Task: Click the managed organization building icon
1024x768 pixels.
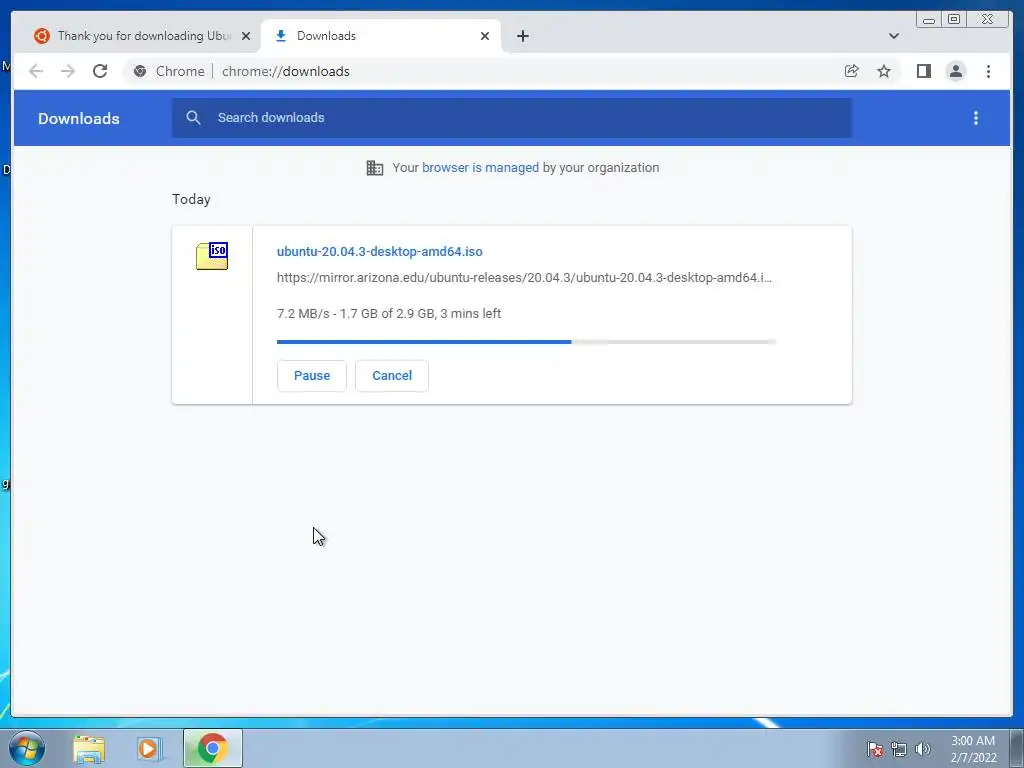Action: pyautogui.click(x=375, y=168)
